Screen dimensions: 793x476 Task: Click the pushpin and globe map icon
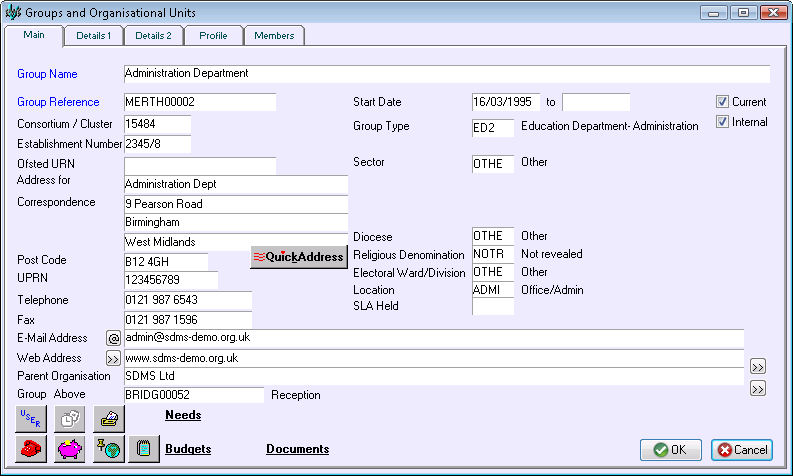[109, 449]
